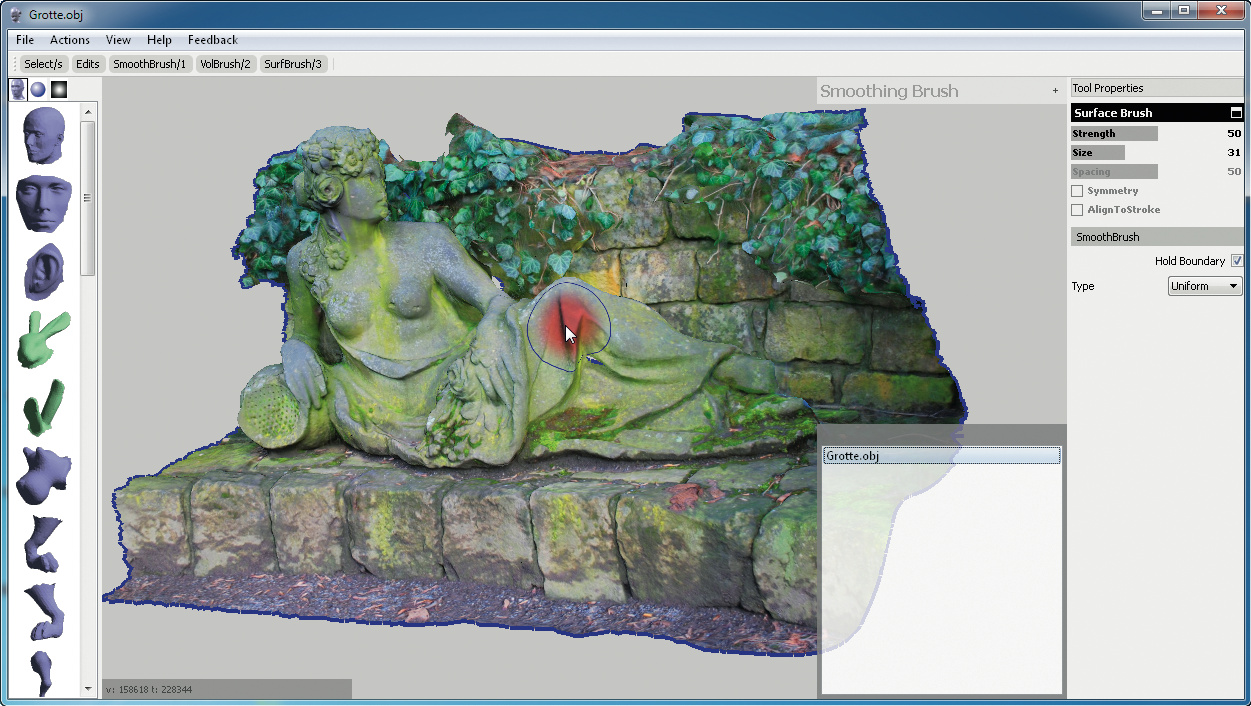
Task: Open the Actions menu
Action: coord(70,40)
